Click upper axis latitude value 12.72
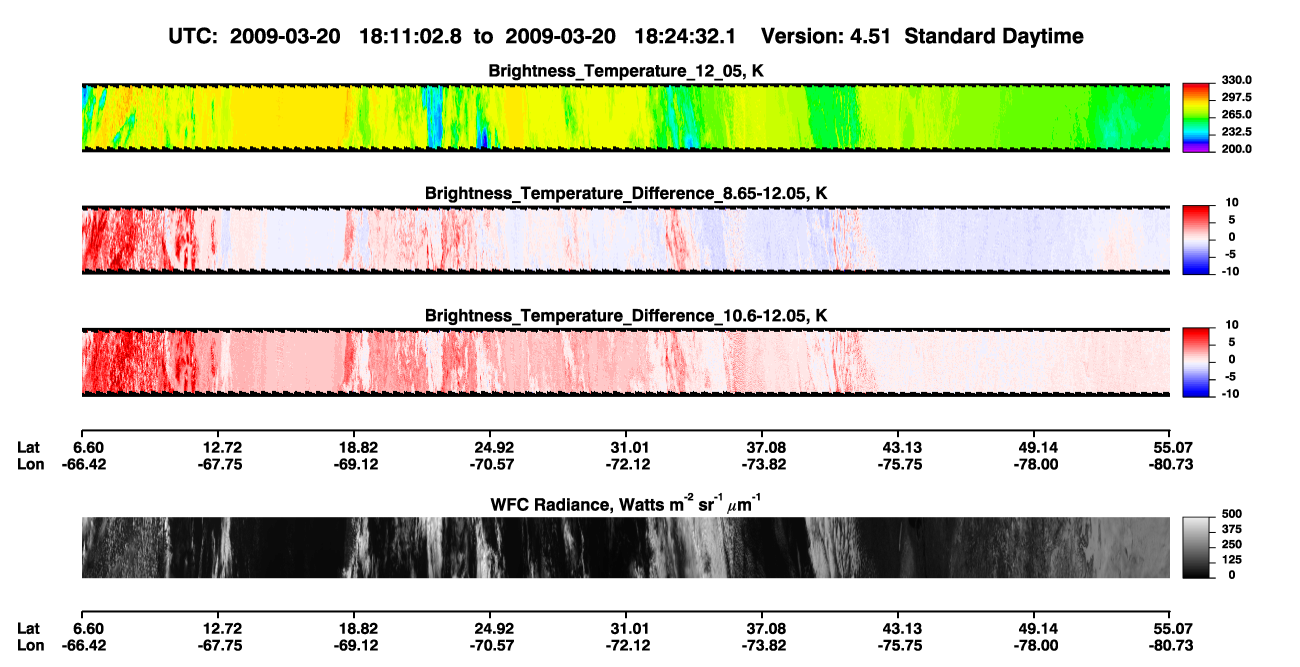The height and width of the screenshot is (667, 1300). pyautogui.click(x=217, y=447)
